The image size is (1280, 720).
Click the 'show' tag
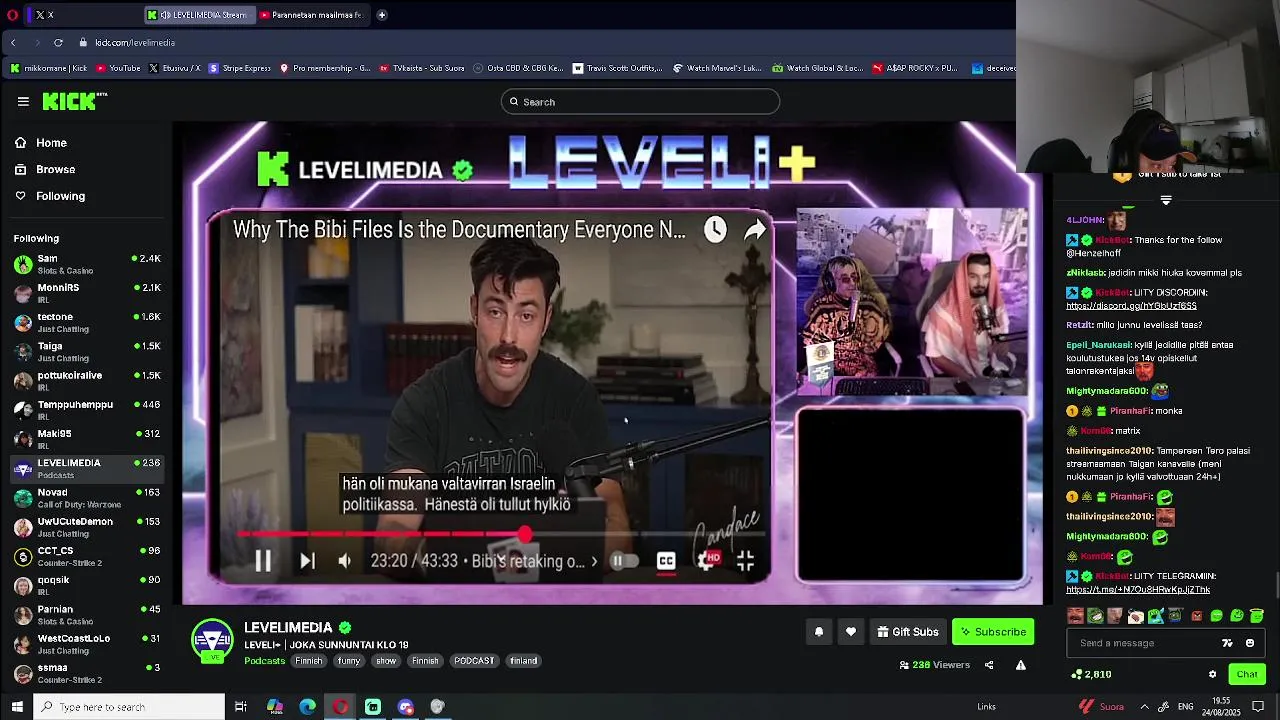pyautogui.click(x=386, y=661)
